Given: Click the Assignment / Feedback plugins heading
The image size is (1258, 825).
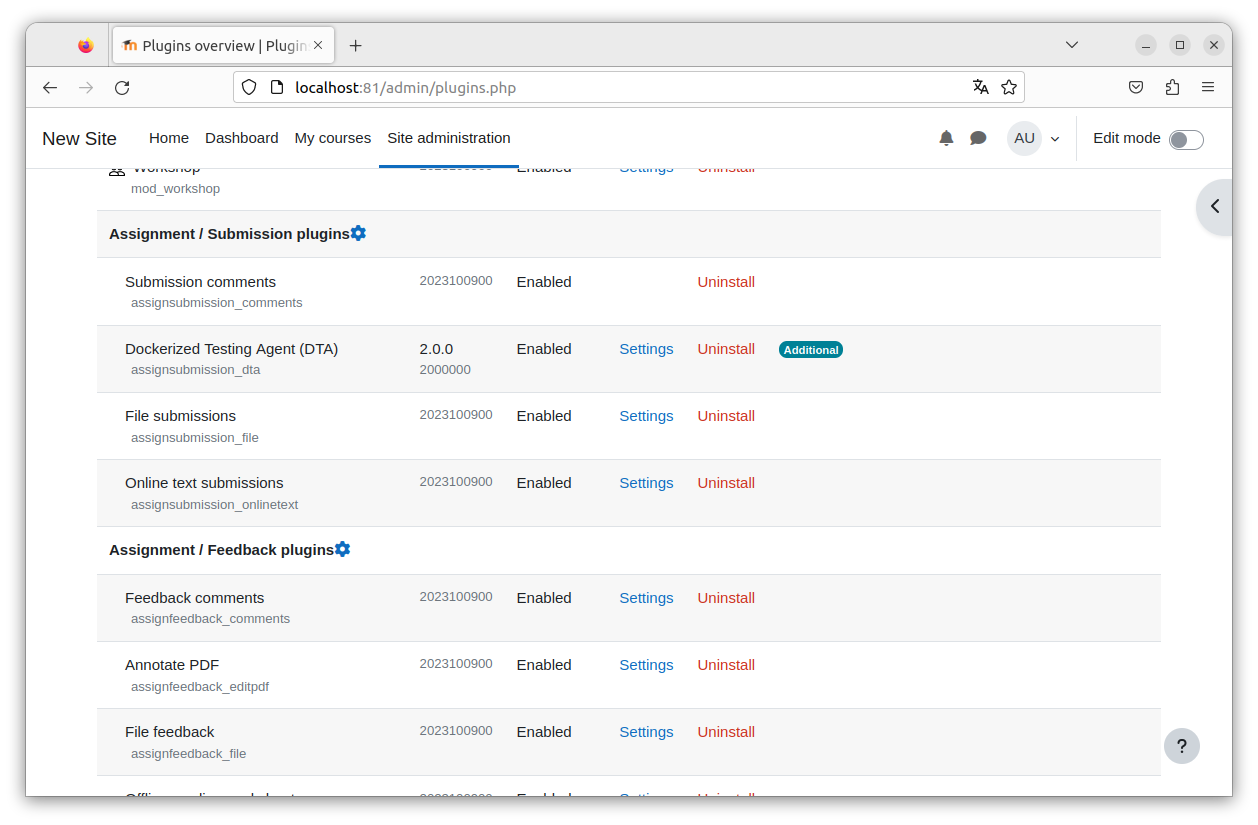Looking at the screenshot, I should click(221, 550).
